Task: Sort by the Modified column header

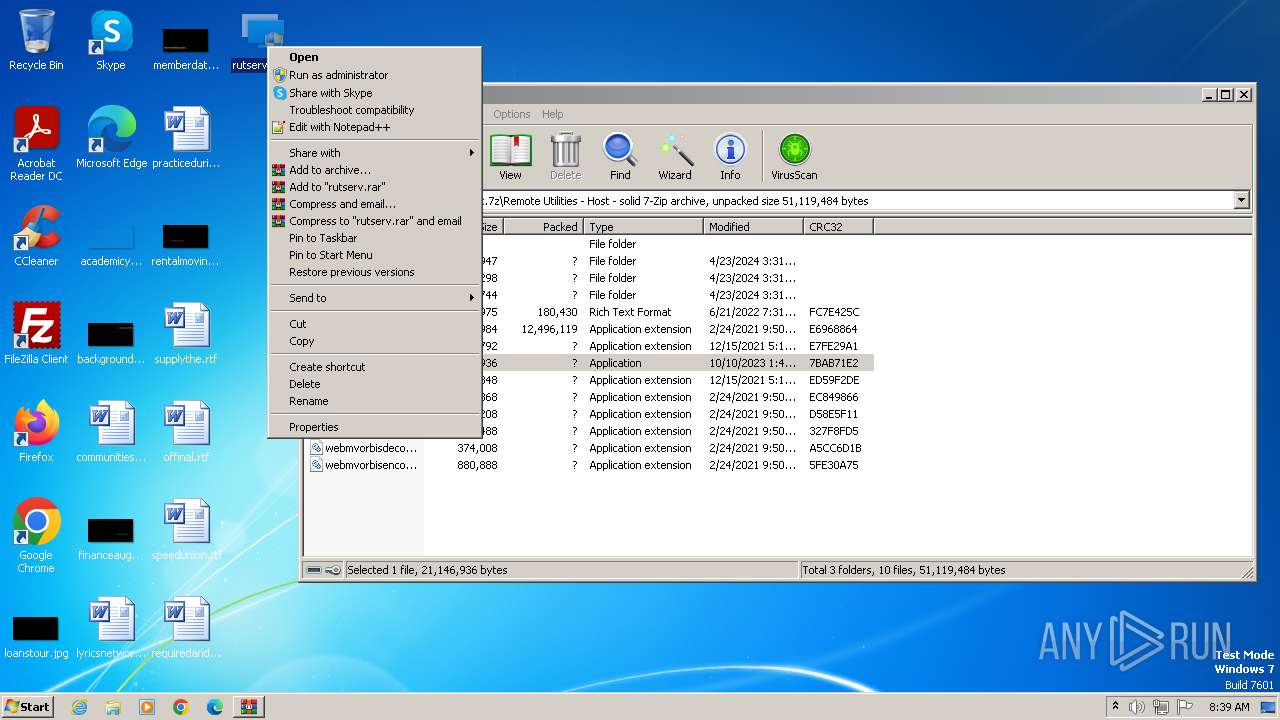Action: (x=753, y=227)
